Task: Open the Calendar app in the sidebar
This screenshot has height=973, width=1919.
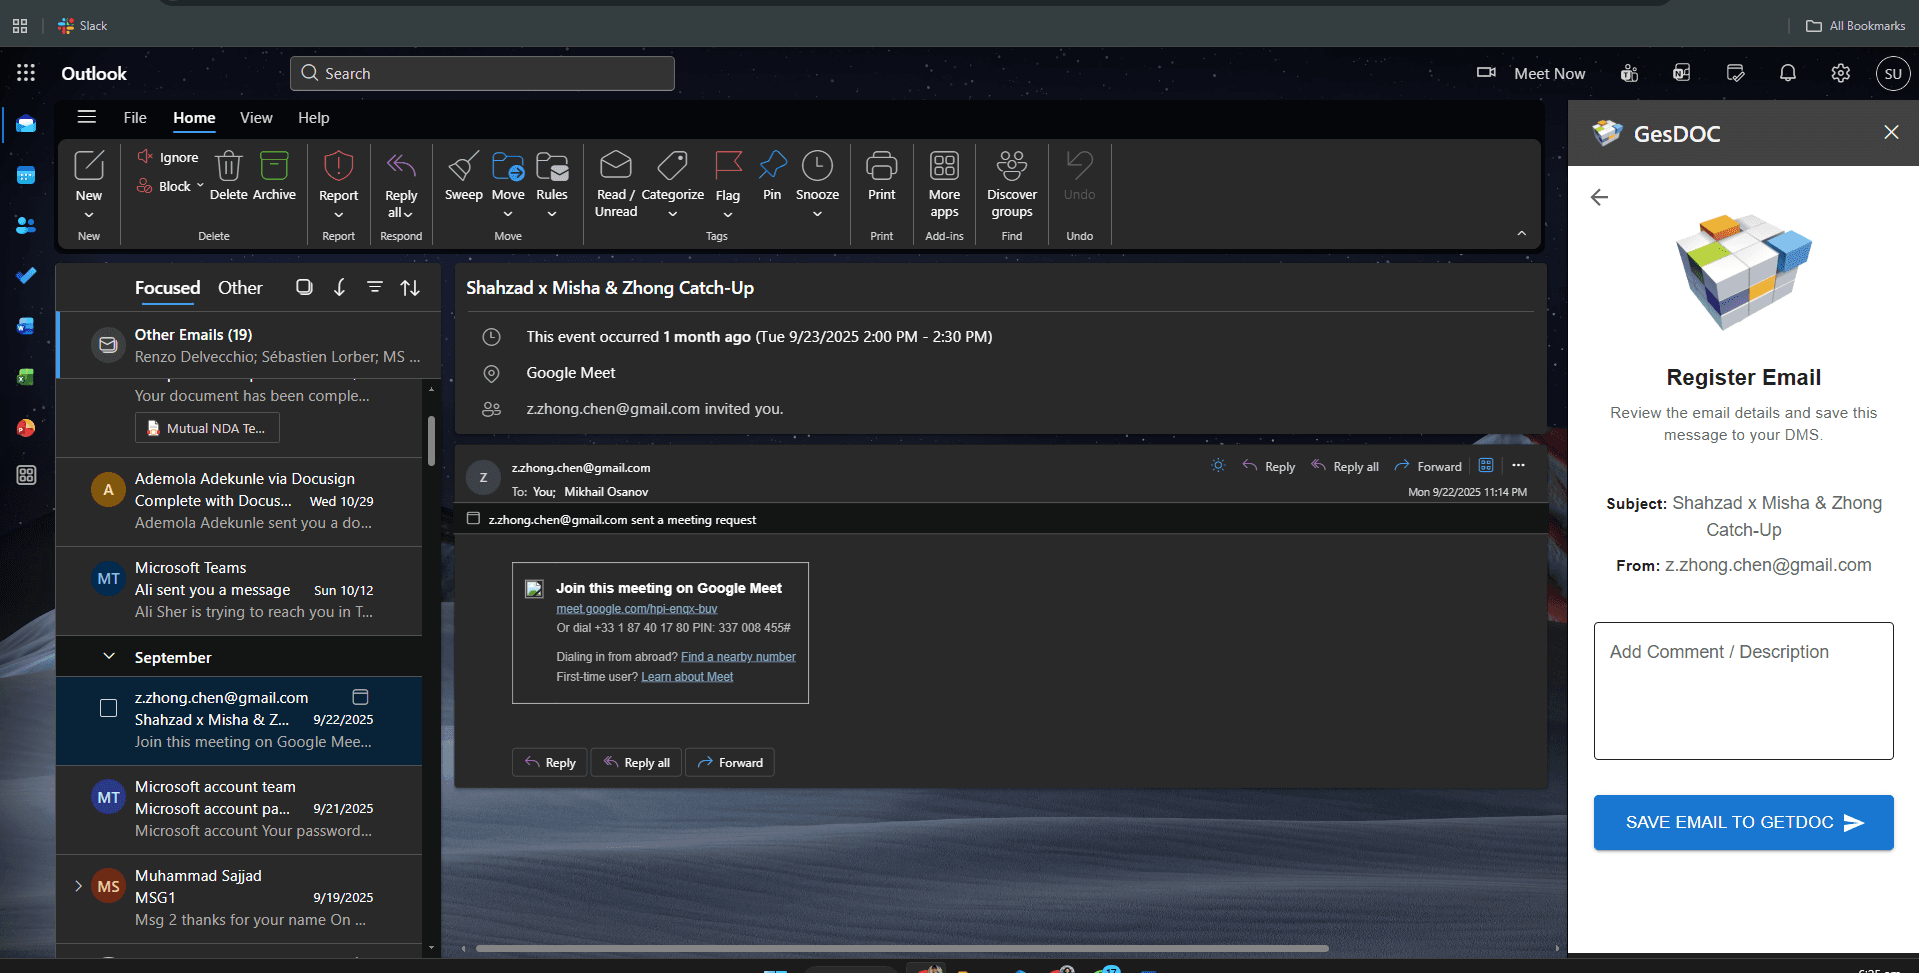Action: pos(26,176)
